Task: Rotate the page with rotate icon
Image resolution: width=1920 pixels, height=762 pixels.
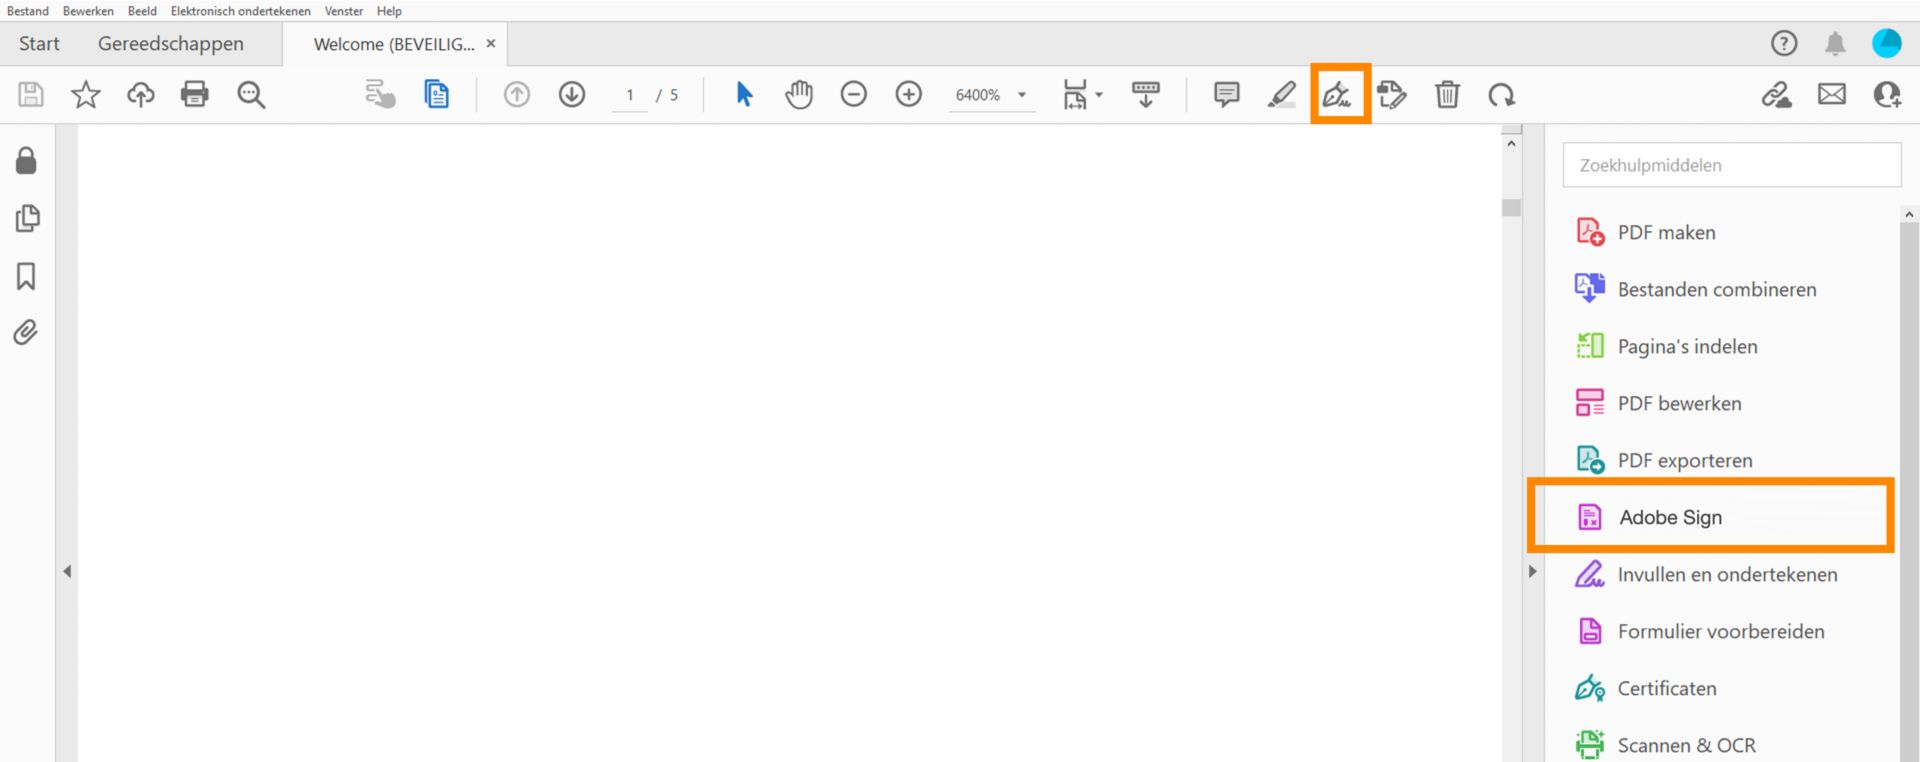Action: tap(1501, 95)
